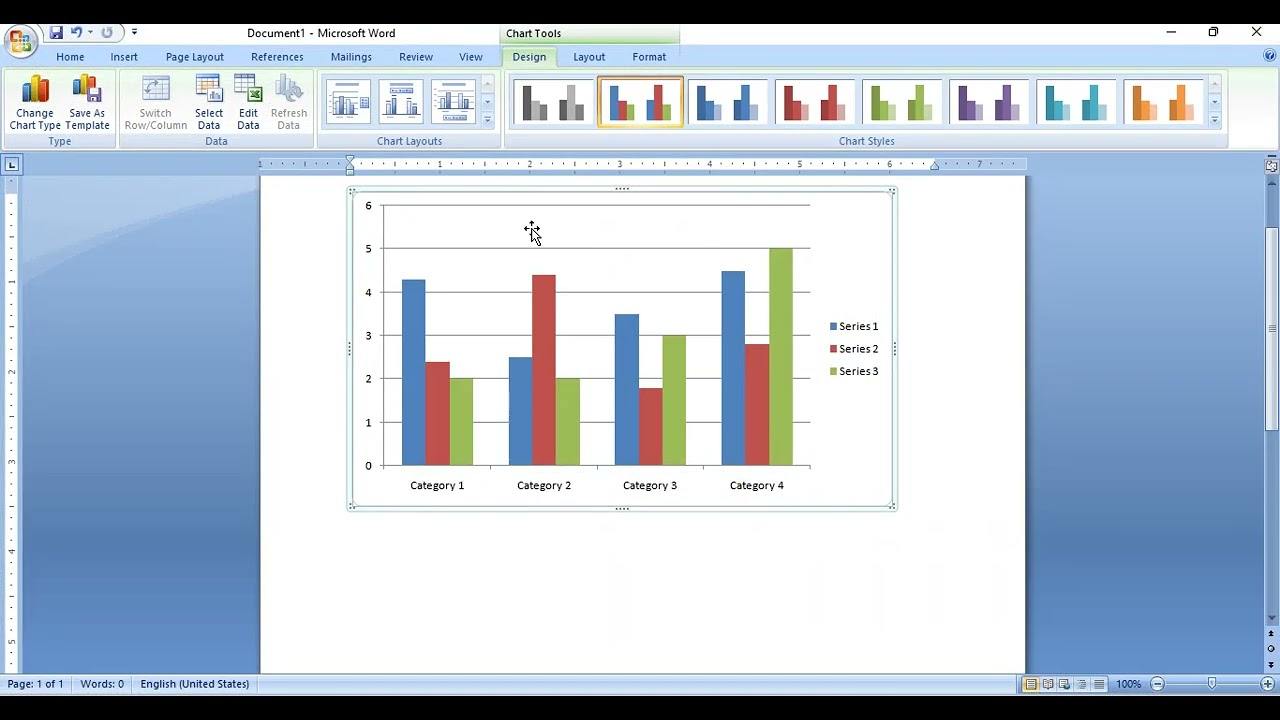Open Edit Data spreadsheet
This screenshot has width=1280, height=720.
pyautogui.click(x=248, y=102)
